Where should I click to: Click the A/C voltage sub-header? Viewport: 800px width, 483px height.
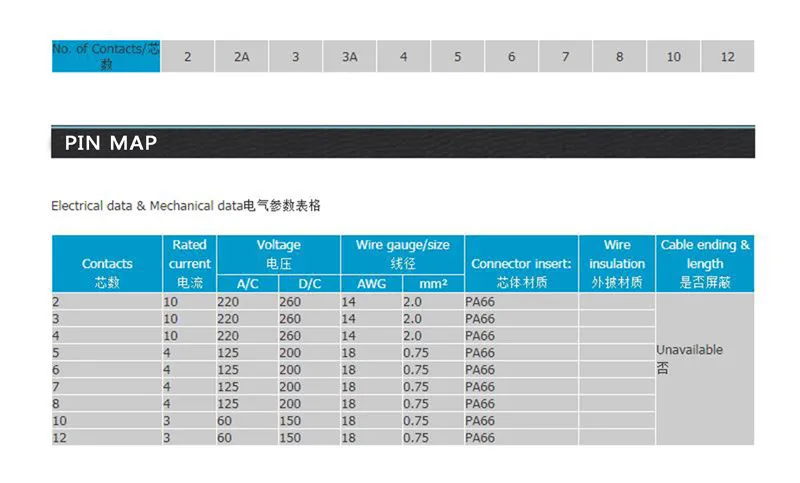click(x=247, y=284)
